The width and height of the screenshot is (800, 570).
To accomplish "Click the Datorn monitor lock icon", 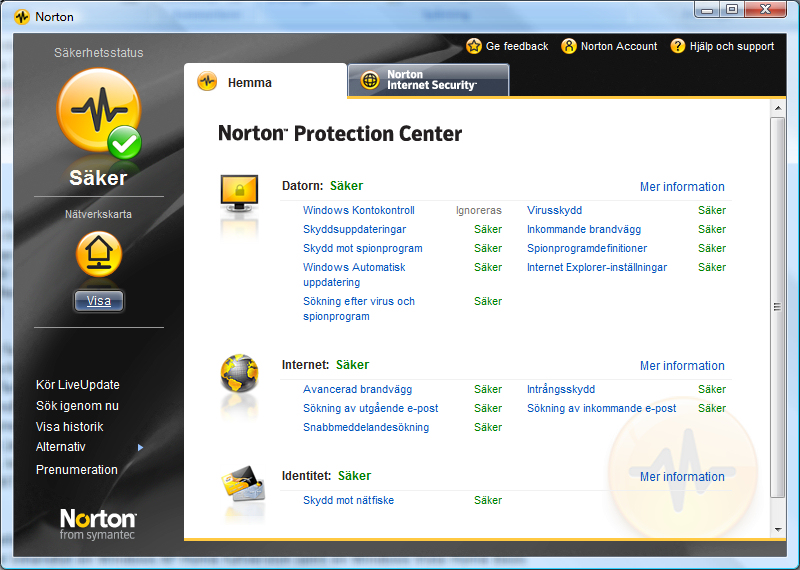I will click(239, 194).
